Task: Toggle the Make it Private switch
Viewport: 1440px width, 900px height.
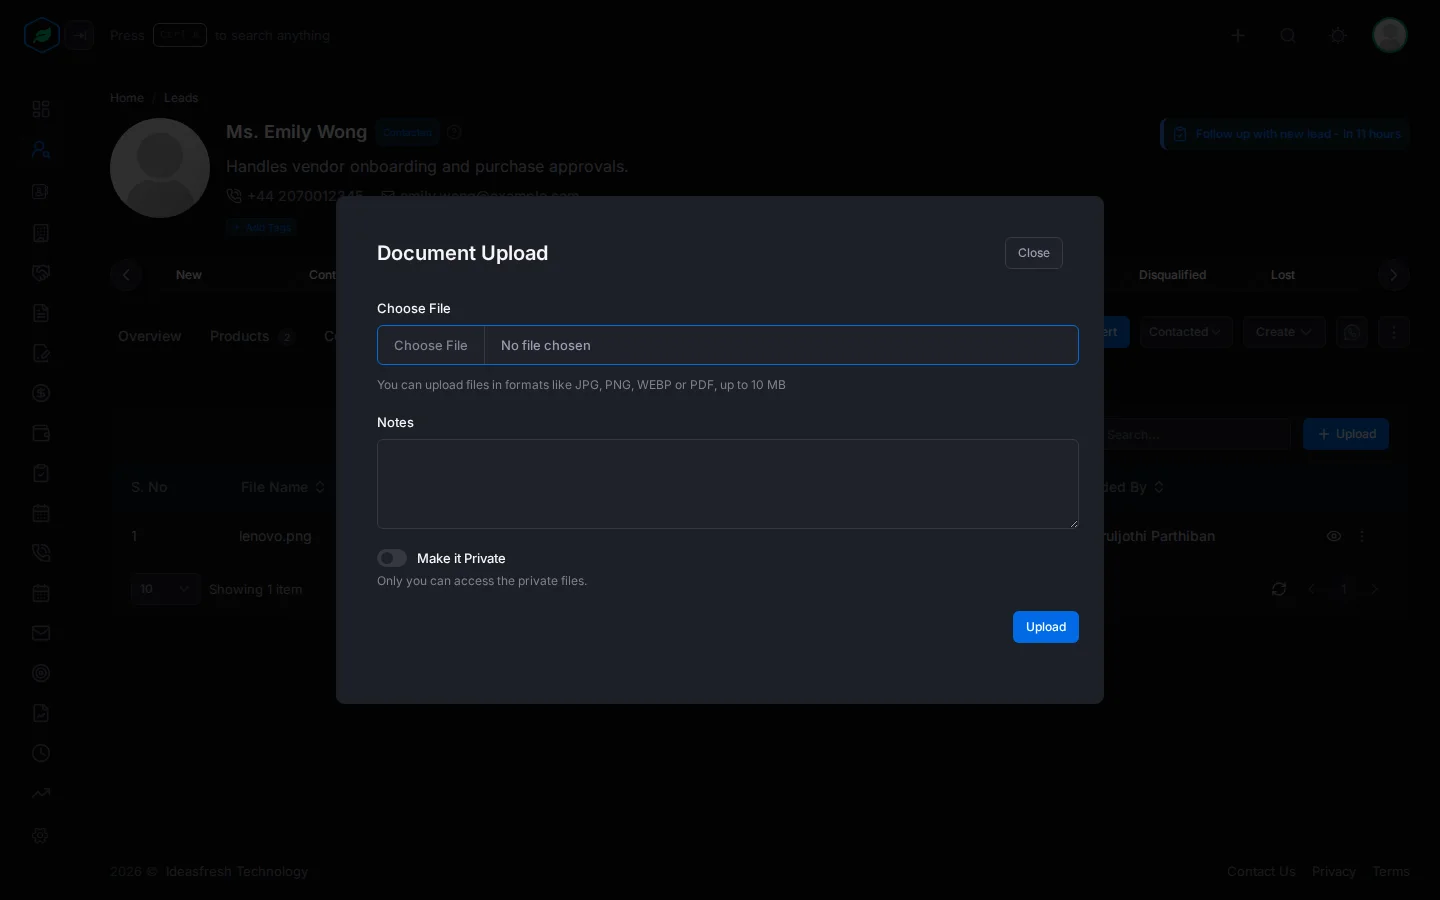Action: tap(392, 558)
